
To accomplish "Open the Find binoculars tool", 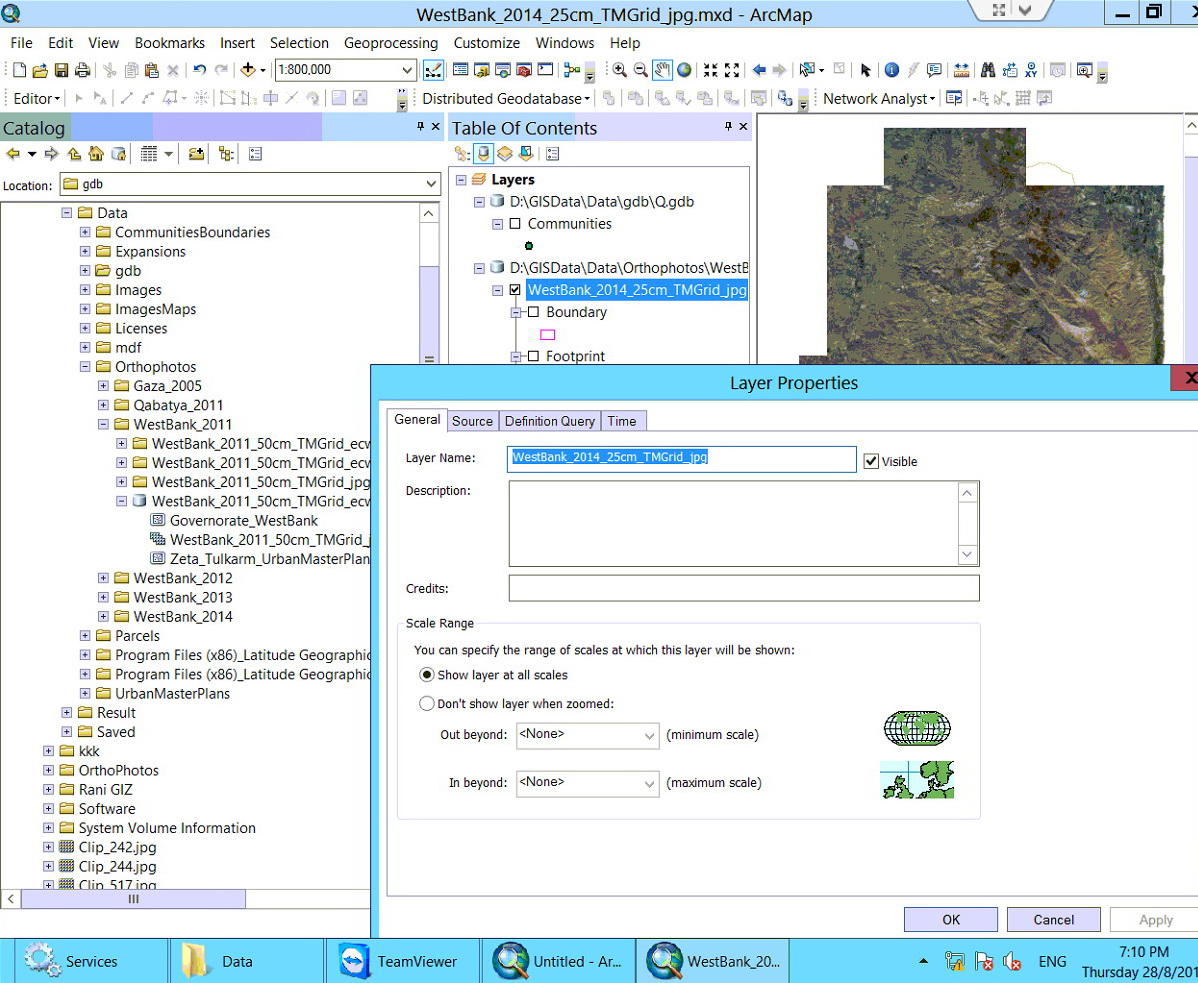I will [x=988, y=70].
